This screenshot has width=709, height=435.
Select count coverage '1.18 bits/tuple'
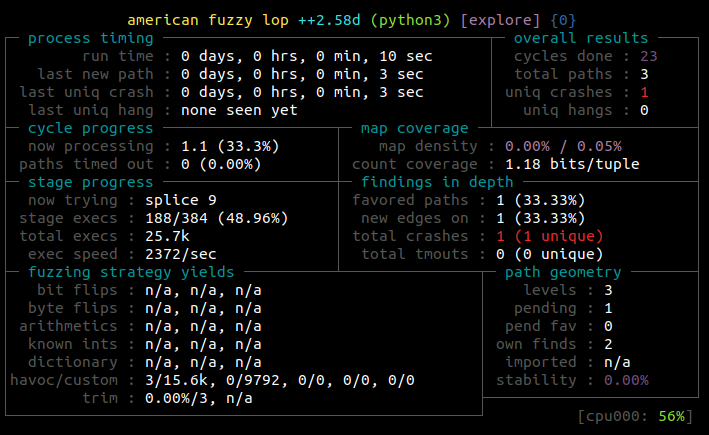click(x=572, y=164)
